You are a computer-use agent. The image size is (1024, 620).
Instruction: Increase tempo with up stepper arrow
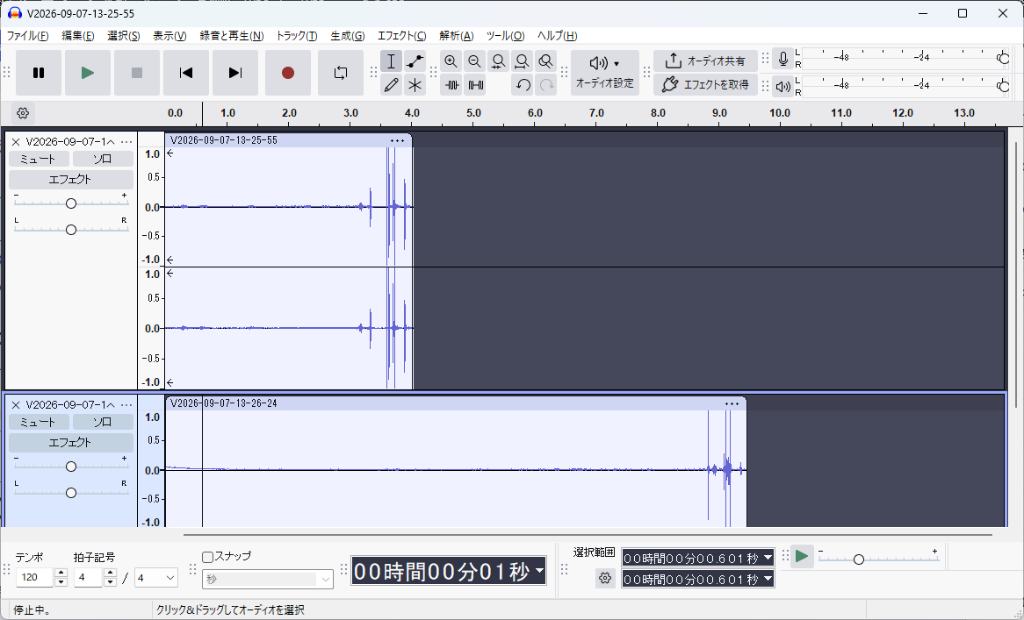[x=61, y=573]
